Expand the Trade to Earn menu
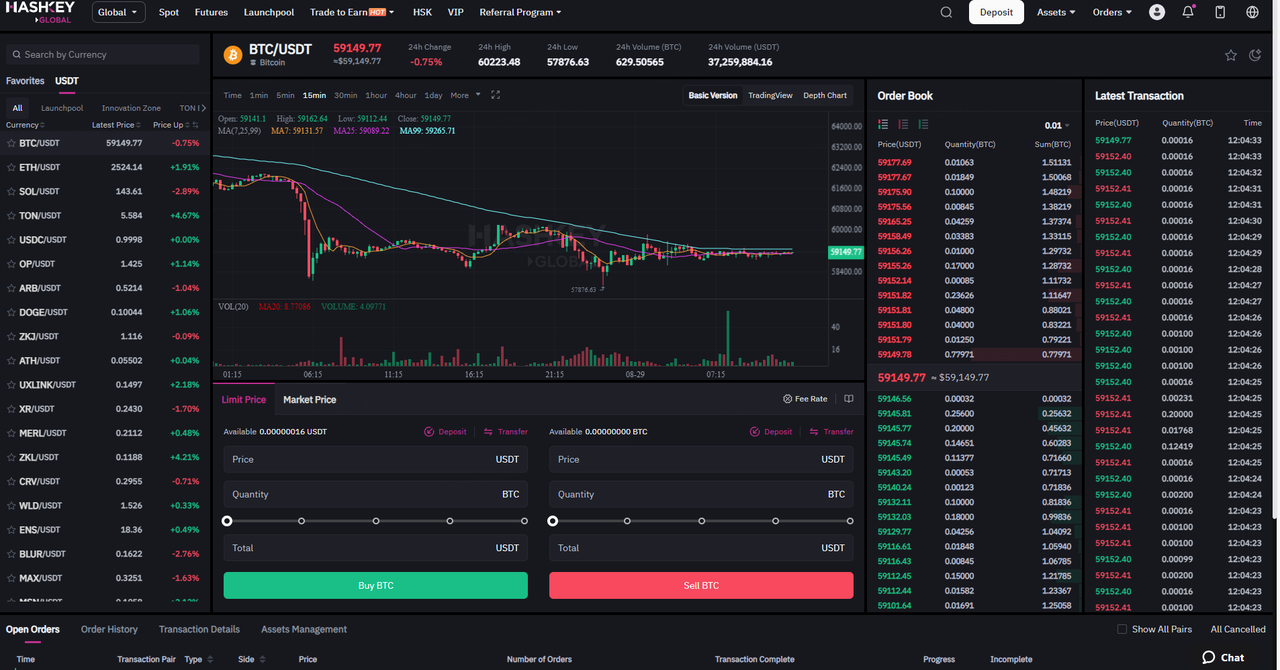Image resolution: width=1280 pixels, height=670 pixels. pyautogui.click(x=352, y=12)
